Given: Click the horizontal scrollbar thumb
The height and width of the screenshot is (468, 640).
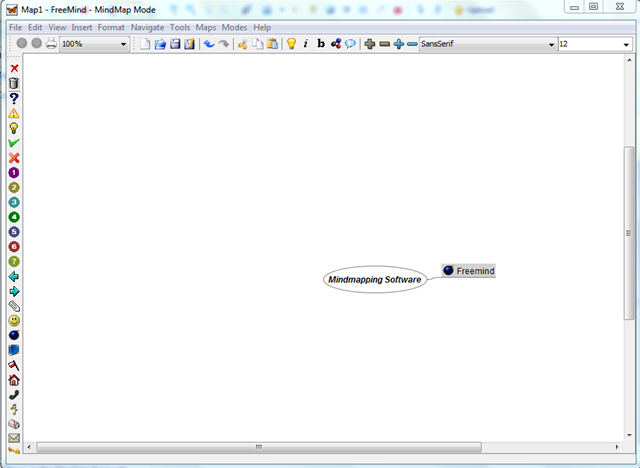Looking at the screenshot, I should tap(259, 447).
